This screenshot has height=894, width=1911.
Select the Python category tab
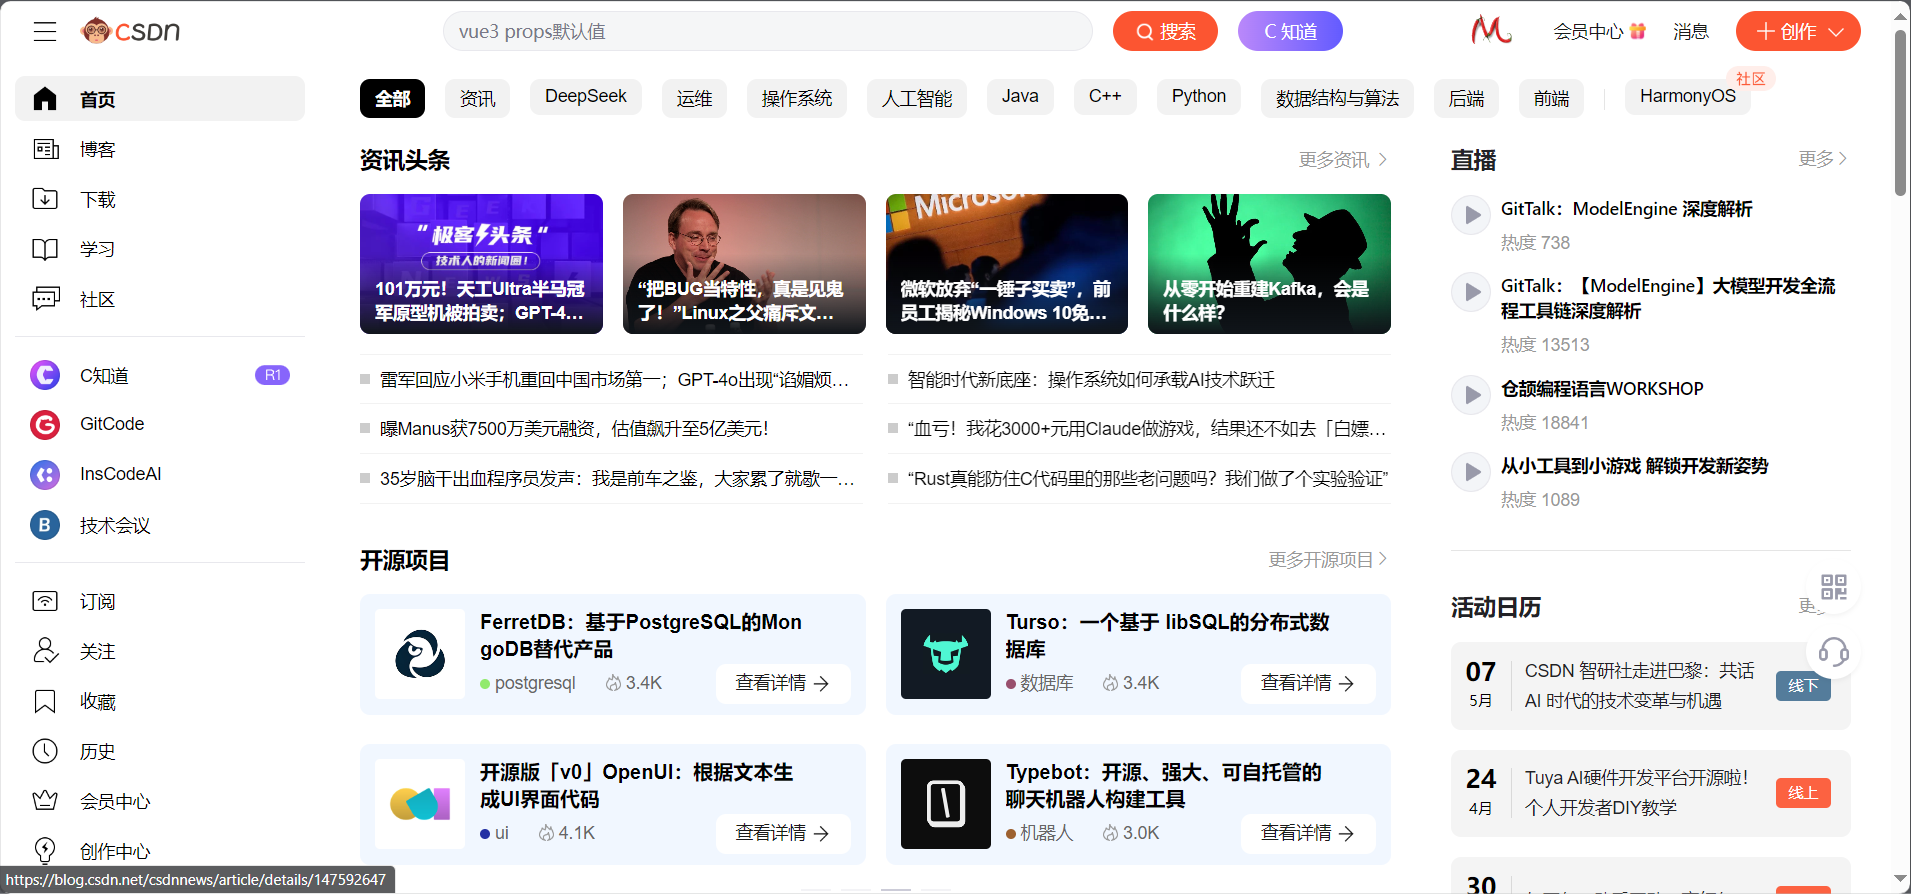pyautogui.click(x=1199, y=97)
